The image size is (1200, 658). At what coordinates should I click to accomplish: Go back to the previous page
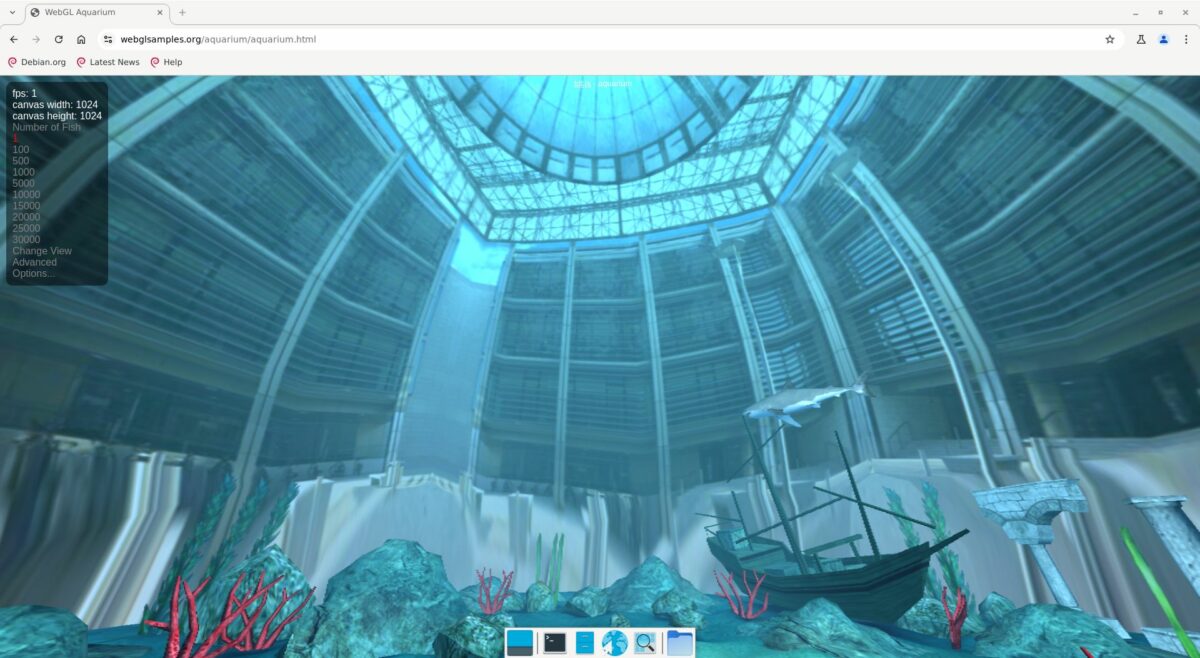13,39
